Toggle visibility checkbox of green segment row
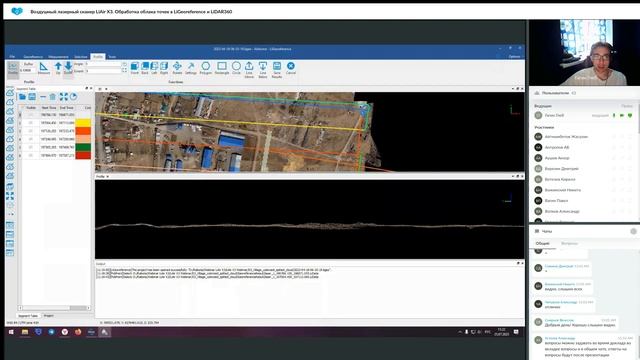This screenshot has height=360, width=640. coord(31,147)
